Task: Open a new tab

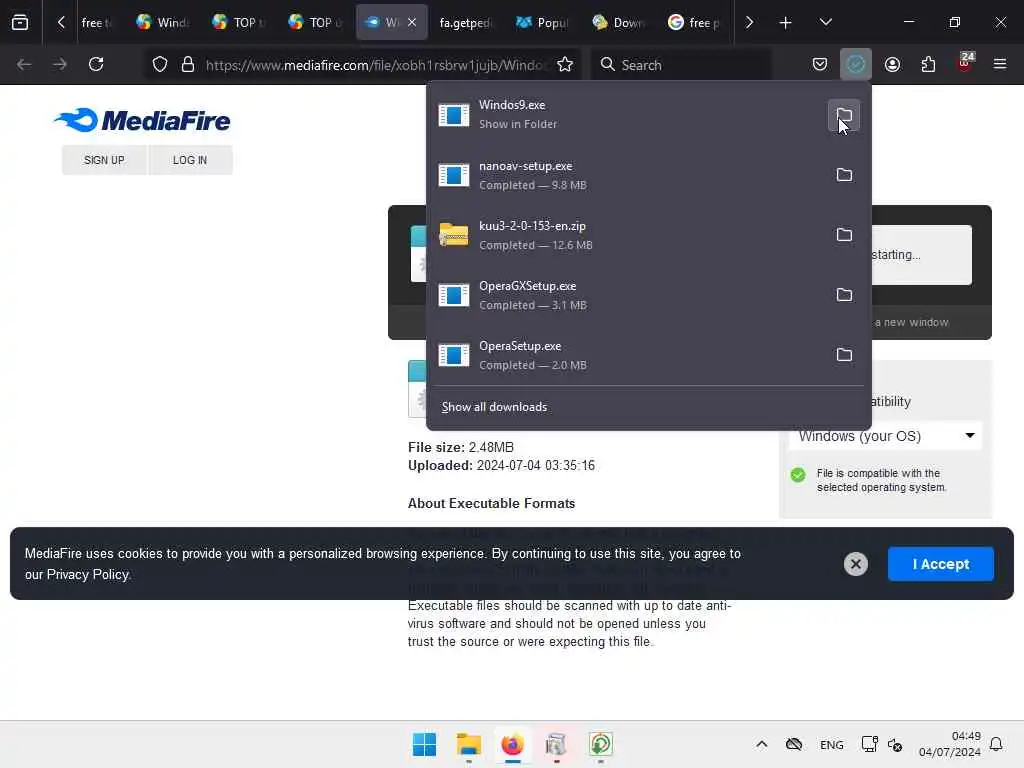Action: (x=786, y=23)
